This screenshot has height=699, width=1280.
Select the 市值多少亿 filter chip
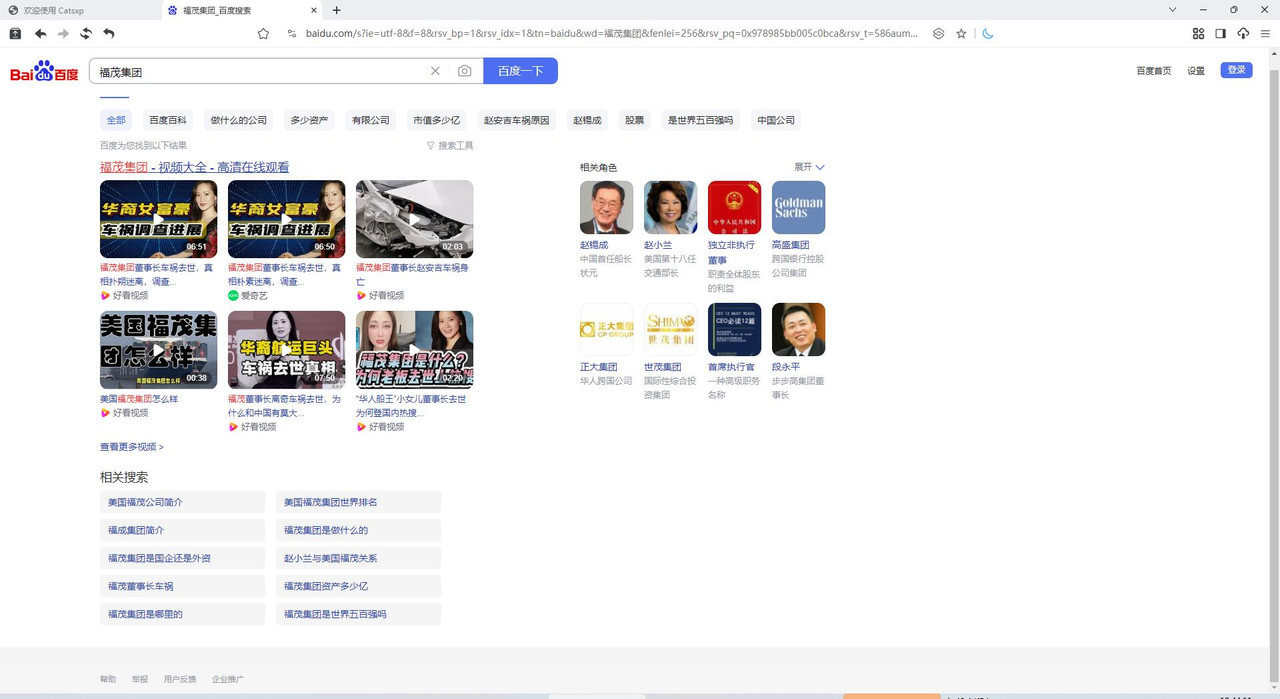click(437, 120)
